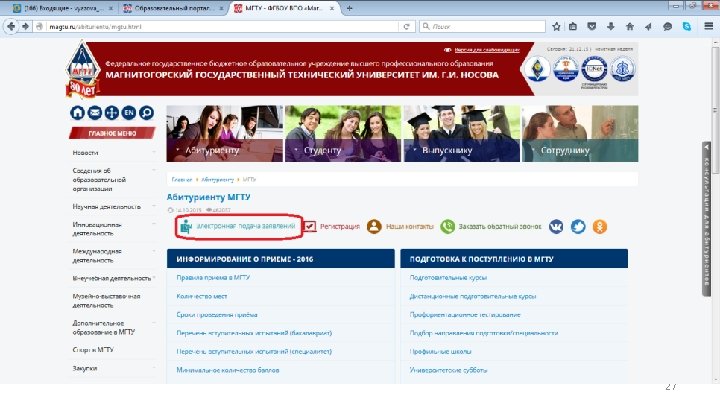The image size is (720, 405).
Task: Bookmark this page with the star icon
Action: [556, 27]
